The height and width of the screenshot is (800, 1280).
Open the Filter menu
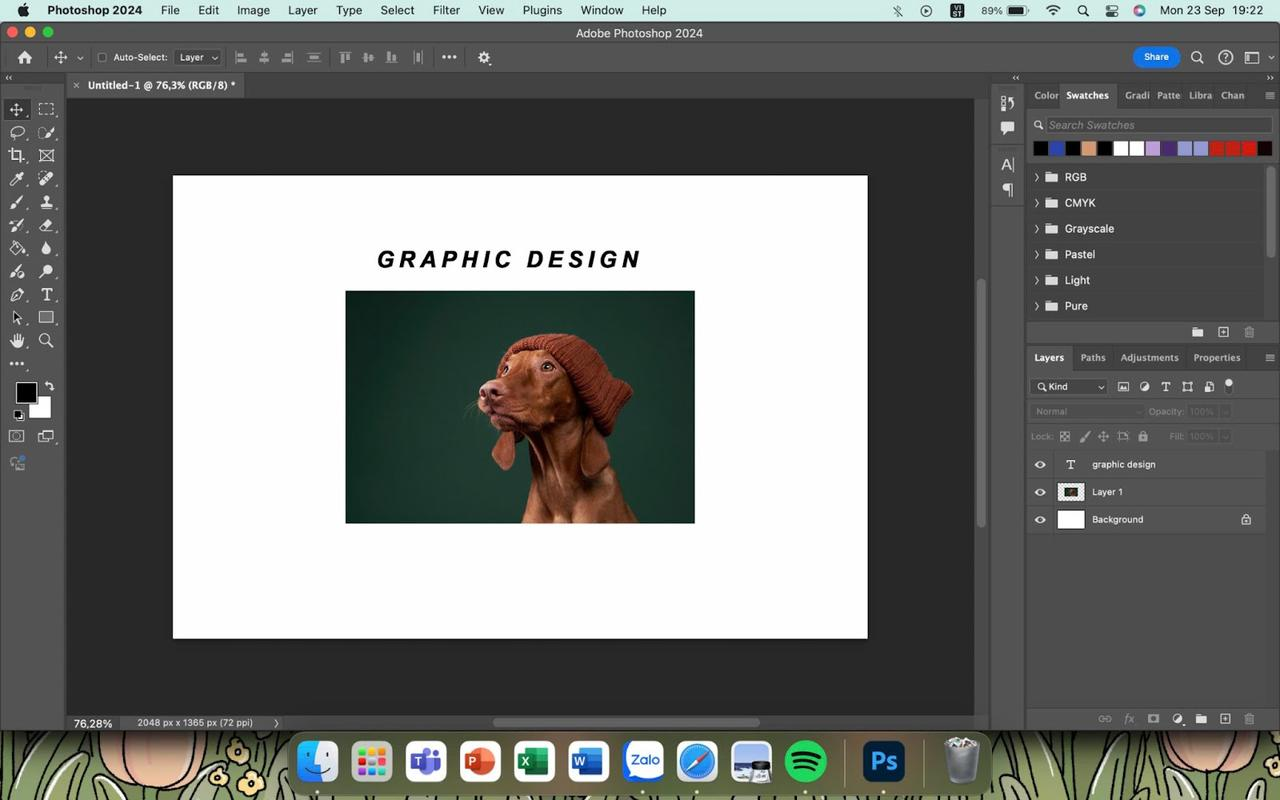[x=445, y=10]
